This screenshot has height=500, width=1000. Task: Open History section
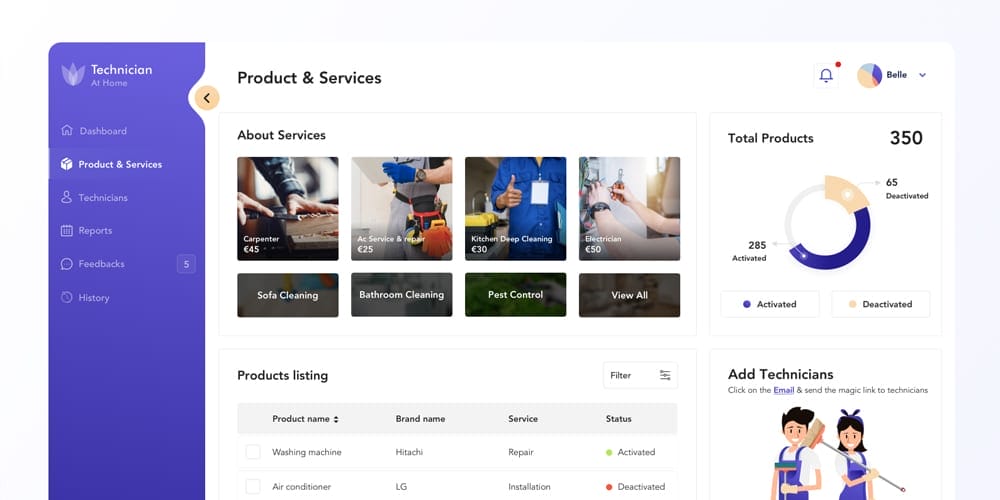94,298
